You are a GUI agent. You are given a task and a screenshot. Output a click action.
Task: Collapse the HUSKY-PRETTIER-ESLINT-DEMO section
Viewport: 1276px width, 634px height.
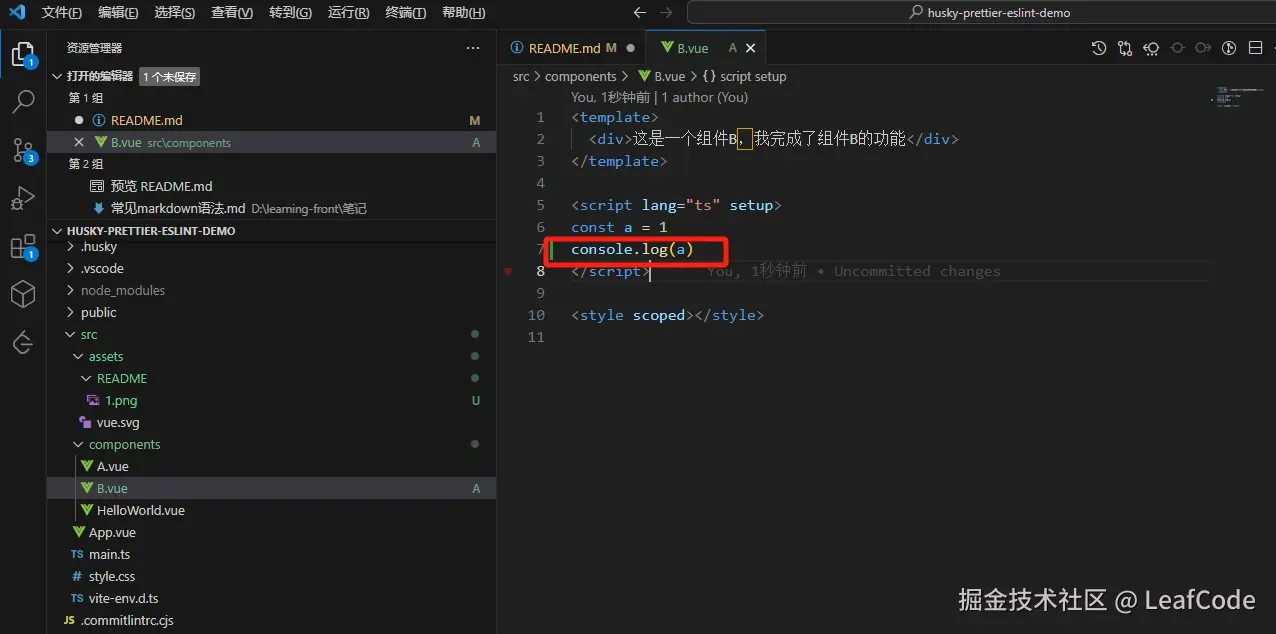(x=57, y=230)
